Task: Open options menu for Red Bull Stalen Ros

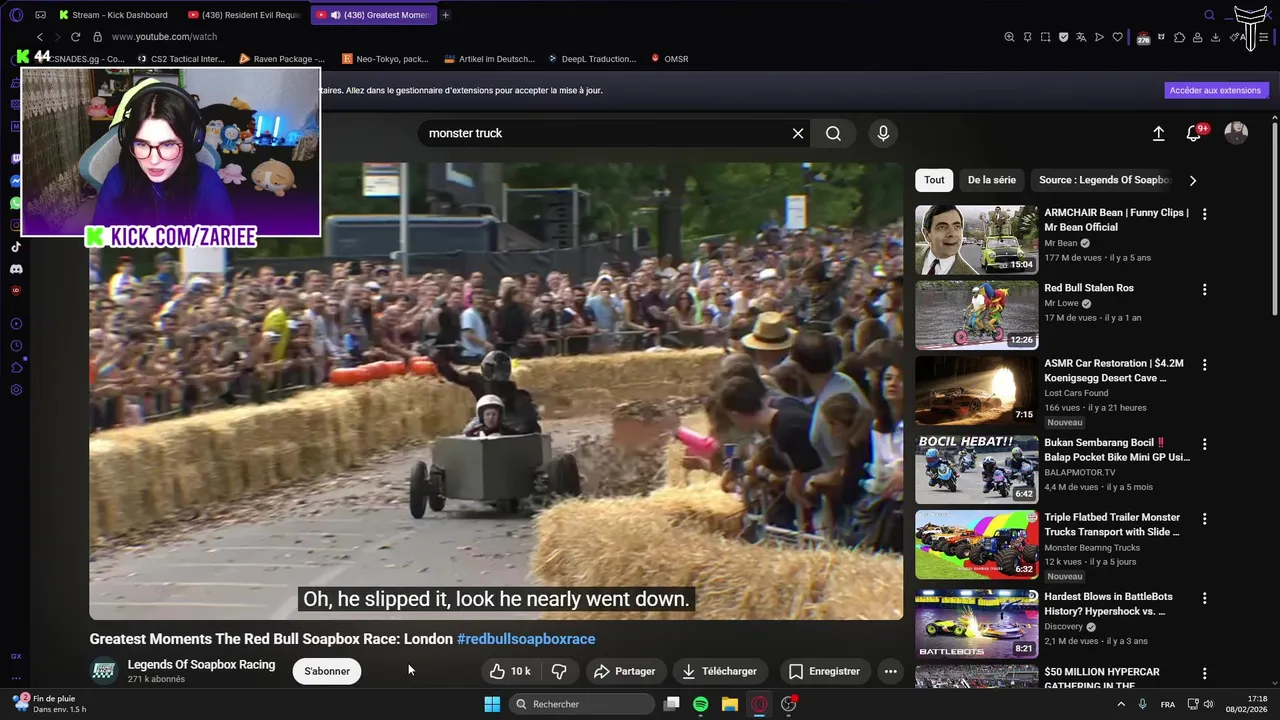Action: [x=1204, y=289]
